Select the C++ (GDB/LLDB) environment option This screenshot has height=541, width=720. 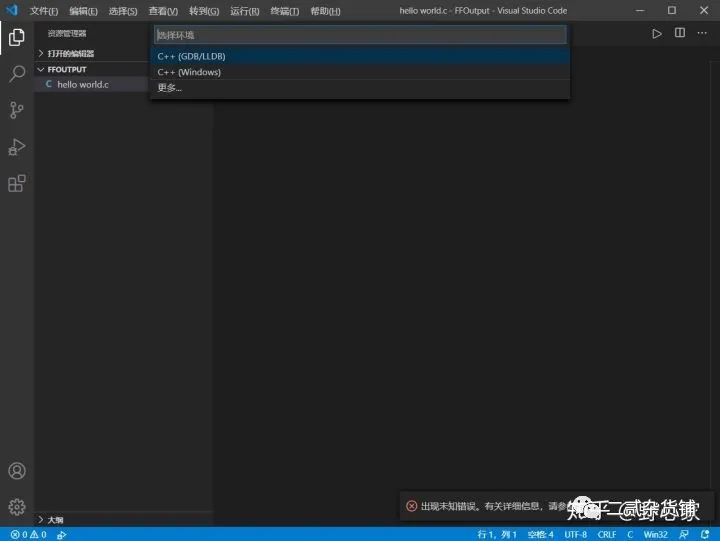pyautogui.click(x=360, y=56)
